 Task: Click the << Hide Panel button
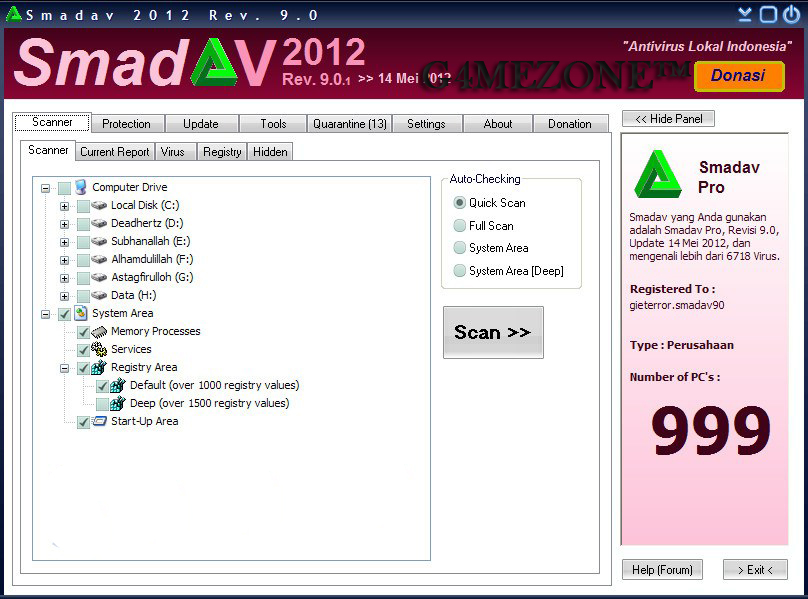click(668, 119)
